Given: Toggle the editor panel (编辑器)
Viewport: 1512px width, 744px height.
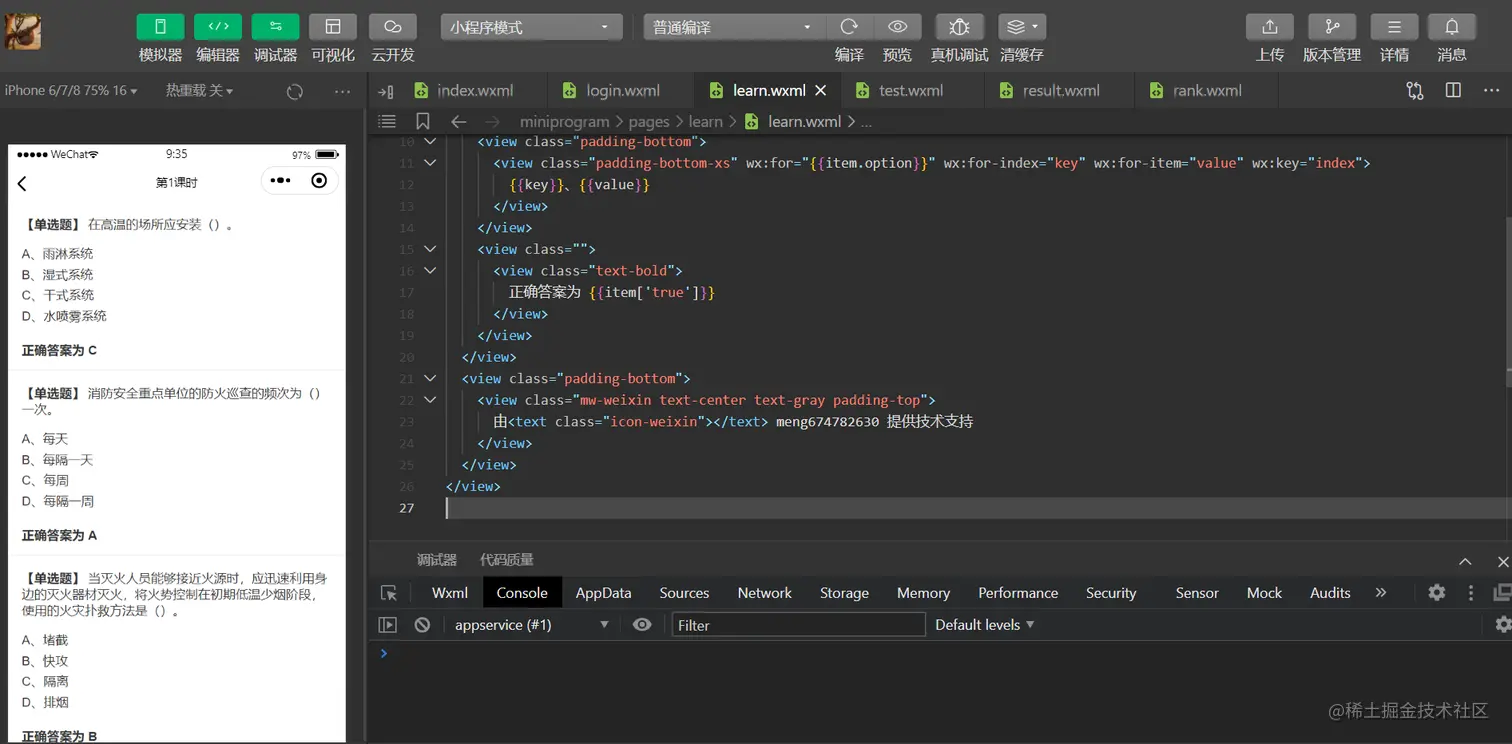Looking at the screenshot, I should 218,27.
